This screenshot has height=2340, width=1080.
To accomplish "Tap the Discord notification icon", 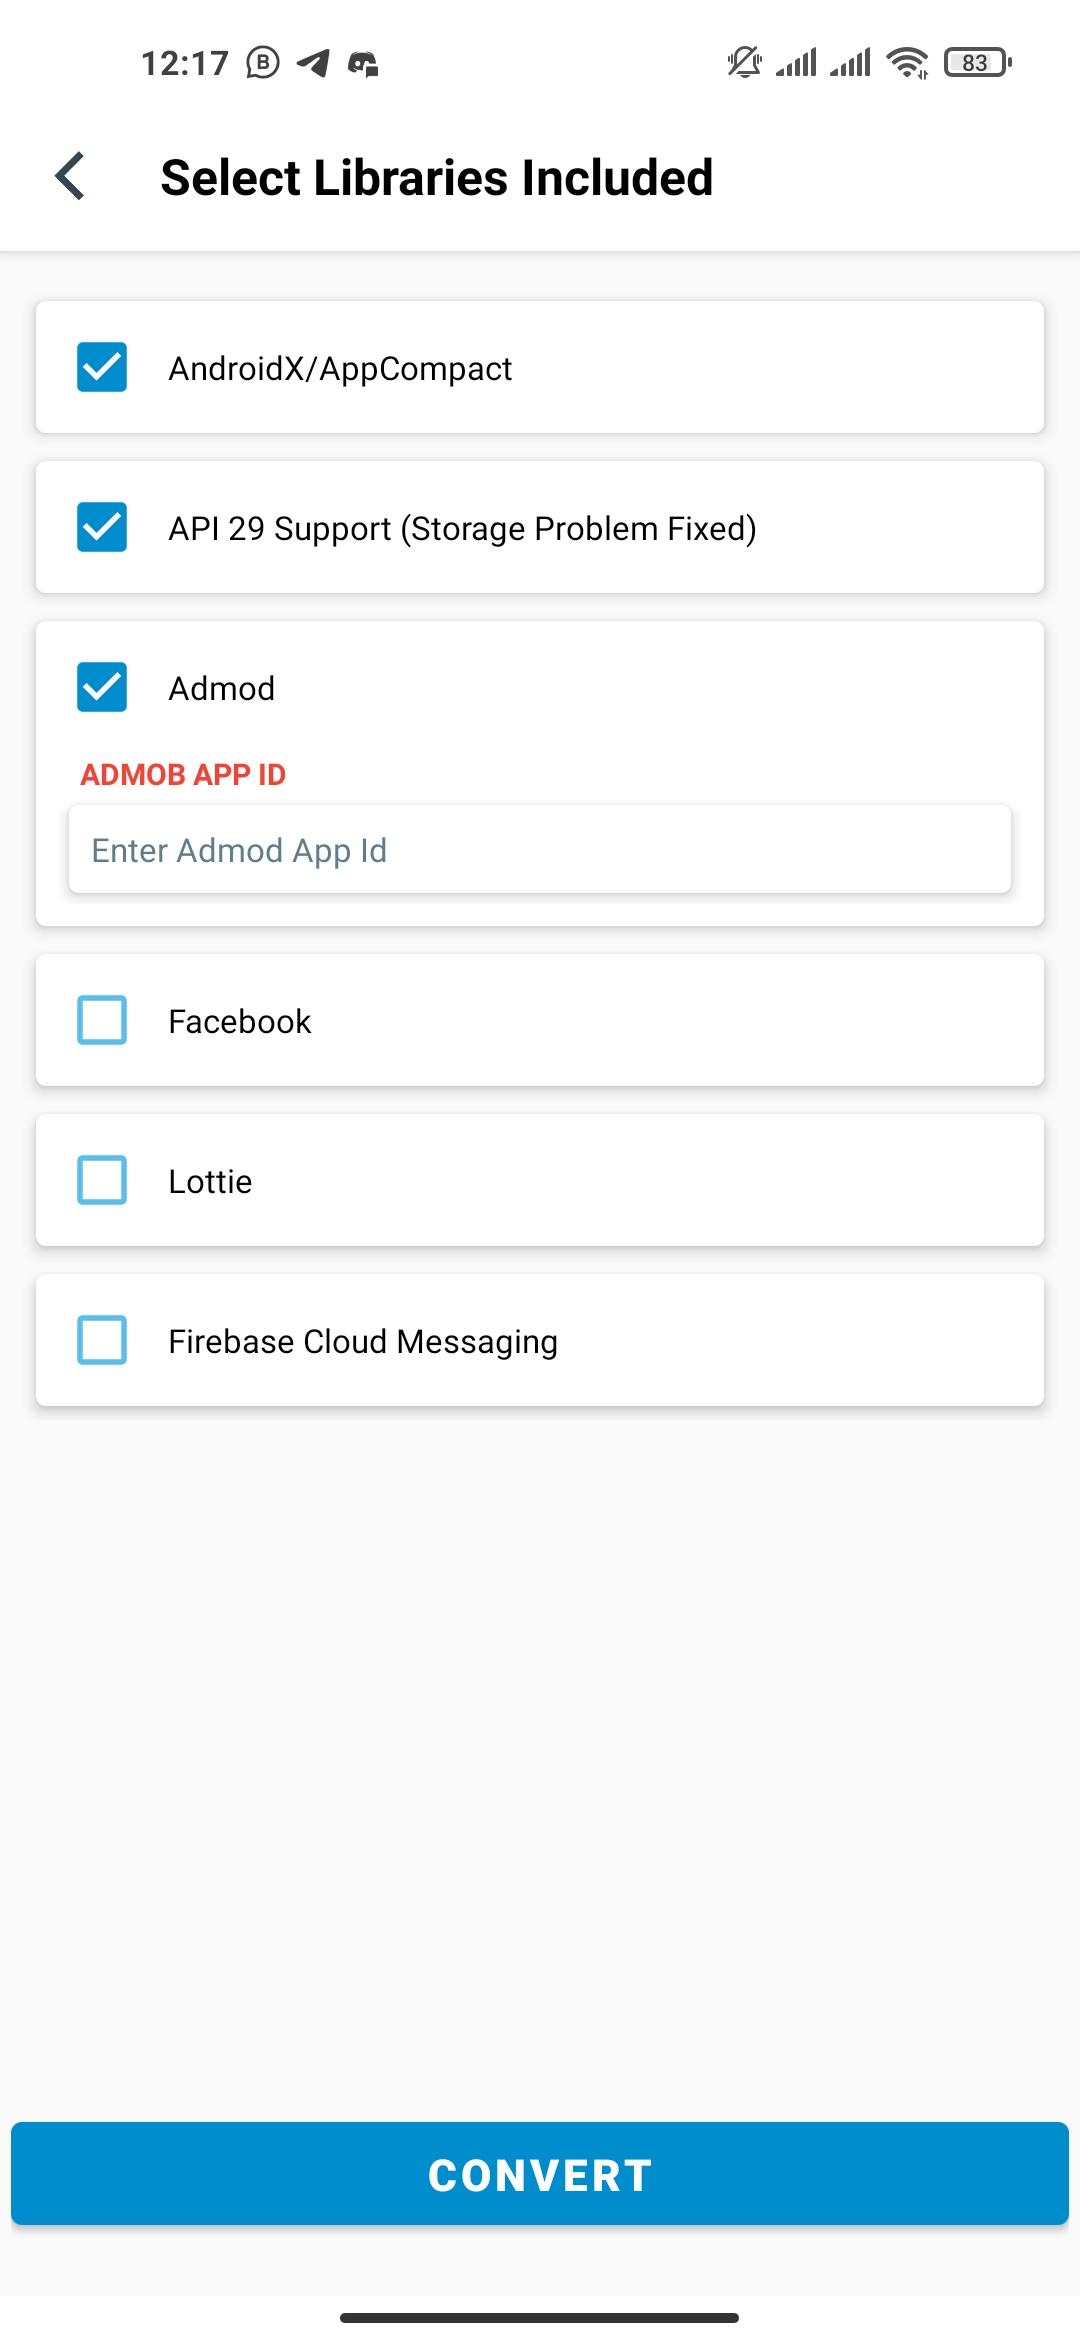I will [x=363, y=64].
